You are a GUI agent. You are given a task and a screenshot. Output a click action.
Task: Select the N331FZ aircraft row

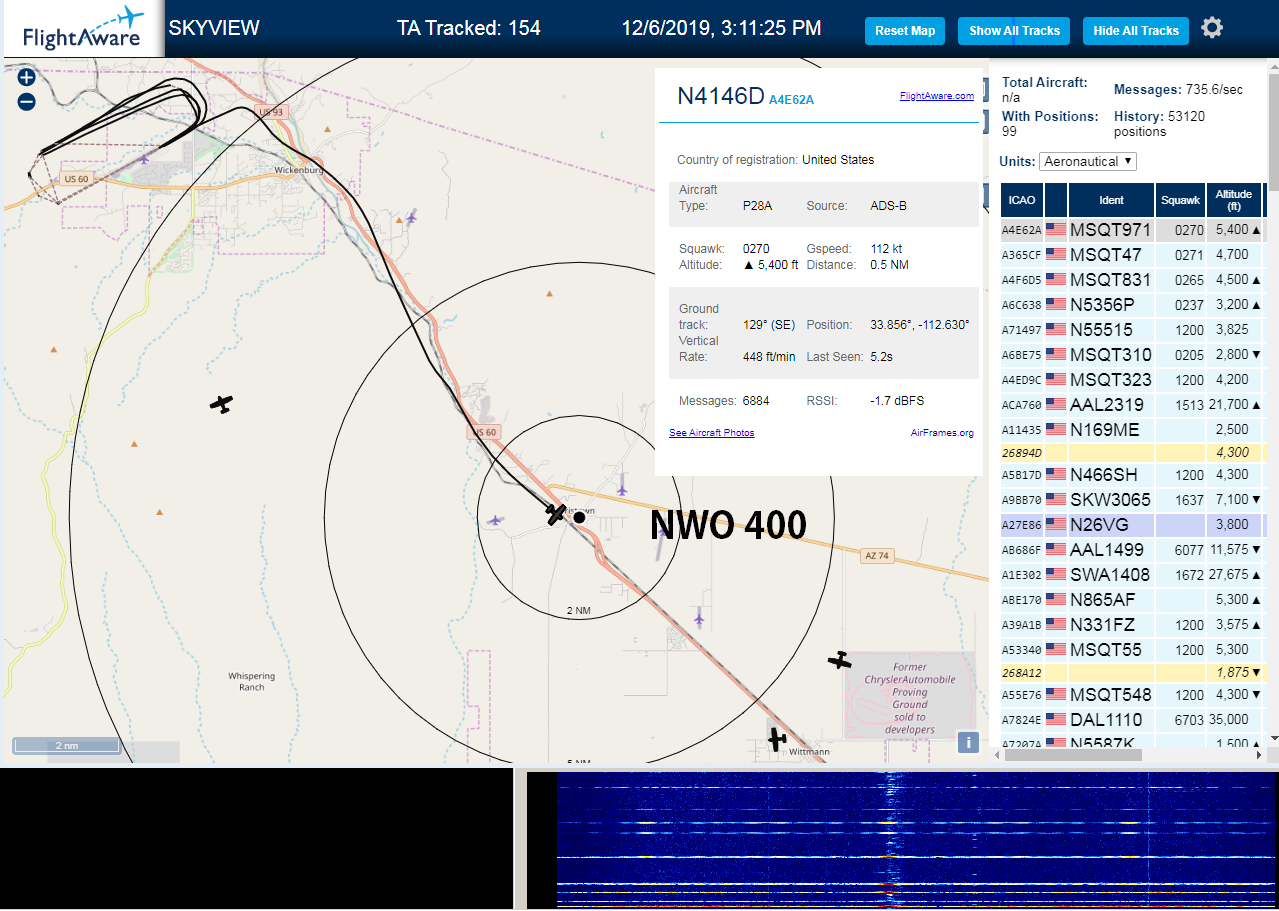[1132, 625]
